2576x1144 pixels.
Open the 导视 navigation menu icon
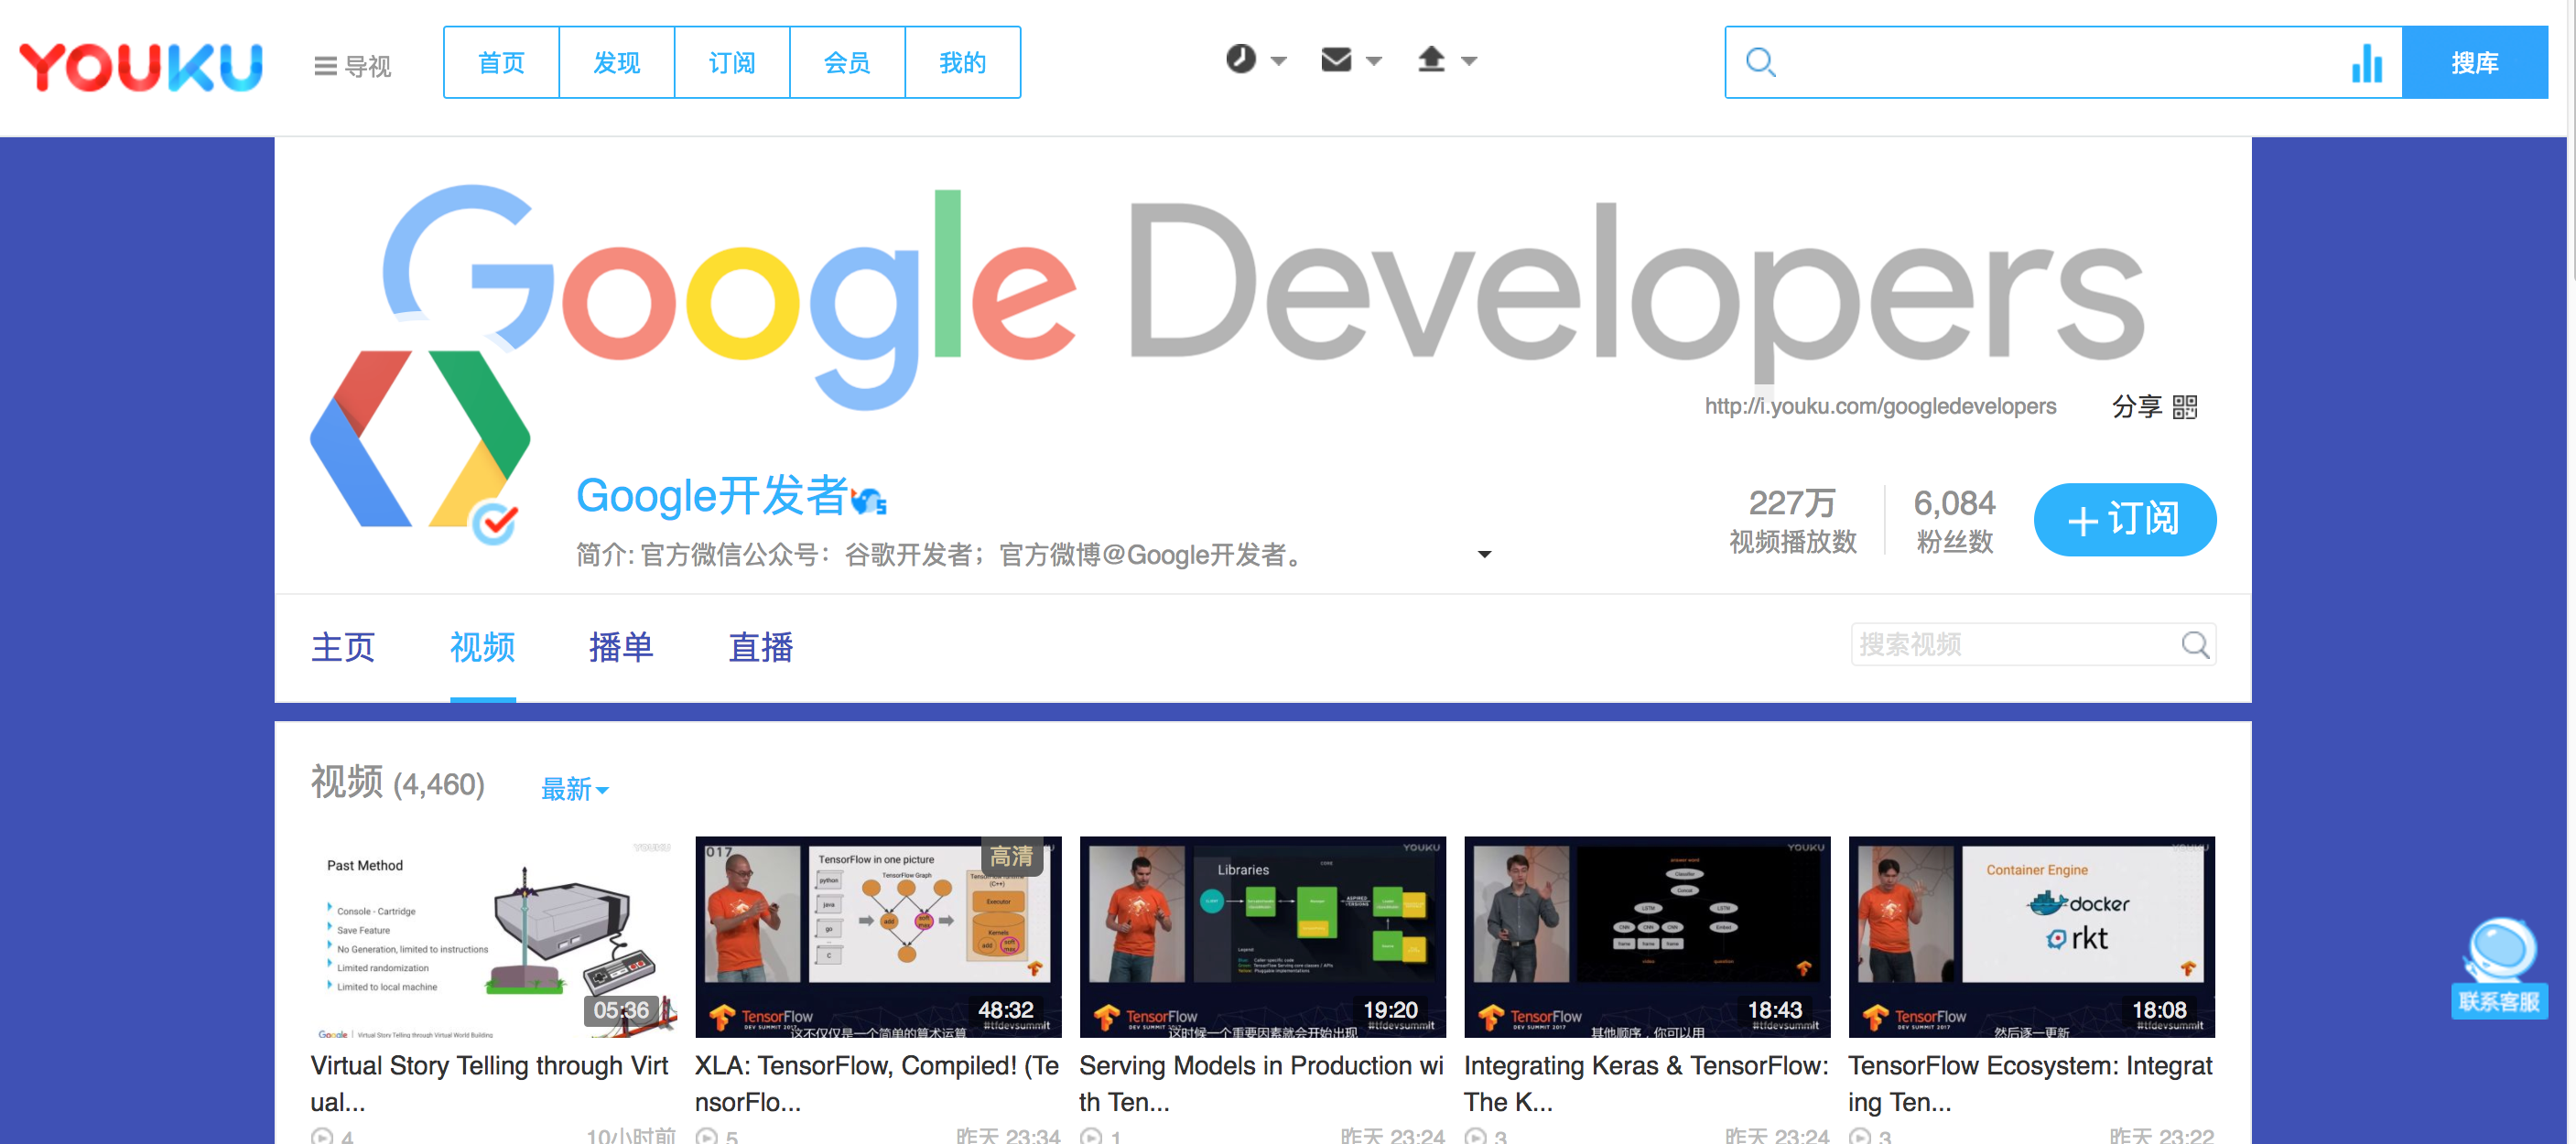(325, 66)
